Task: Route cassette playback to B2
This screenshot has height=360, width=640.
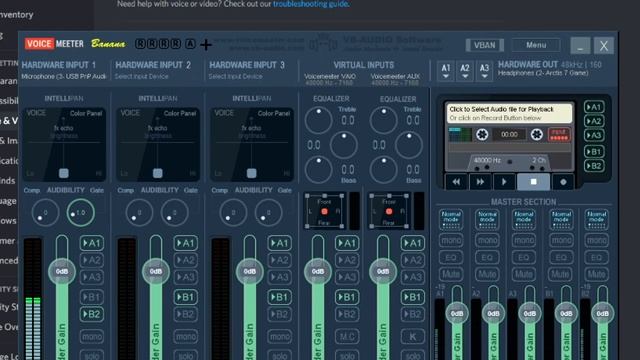Action: [594, 166]
